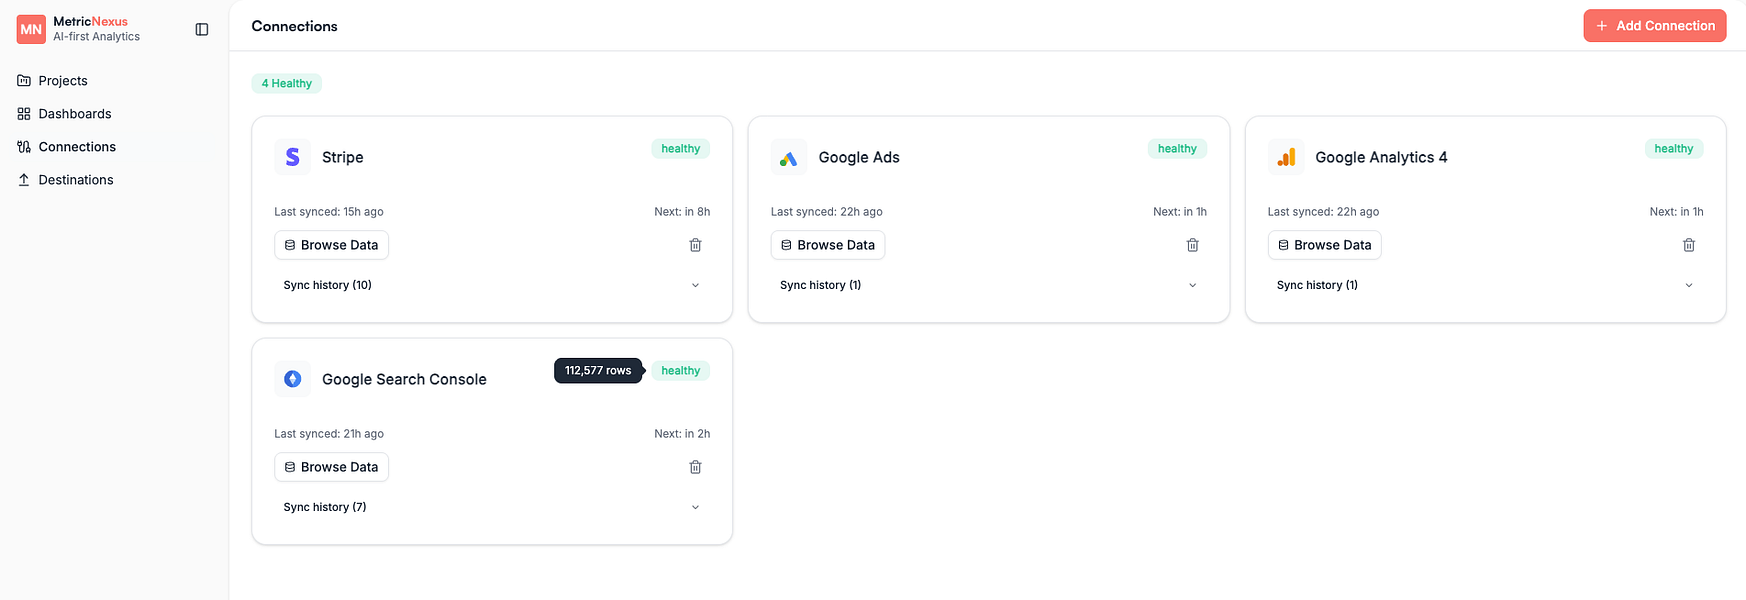Expand Google Analytics 4 sync history chevron

1689,285
